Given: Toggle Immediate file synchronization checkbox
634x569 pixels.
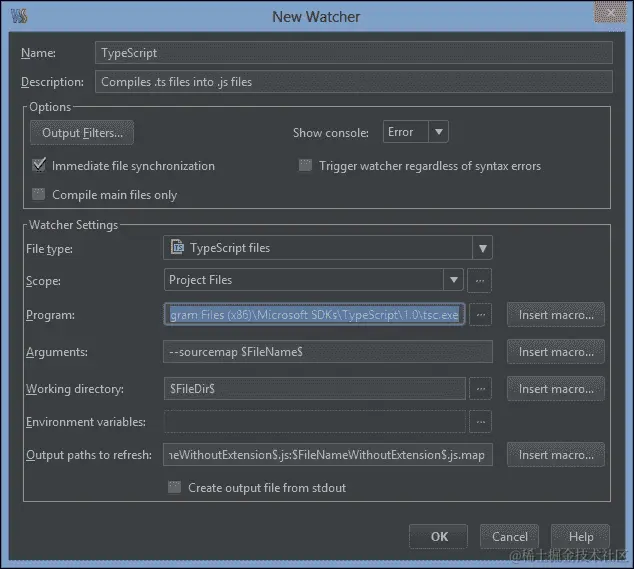Looking at the screenshot, I should click(x=39, y=165).
